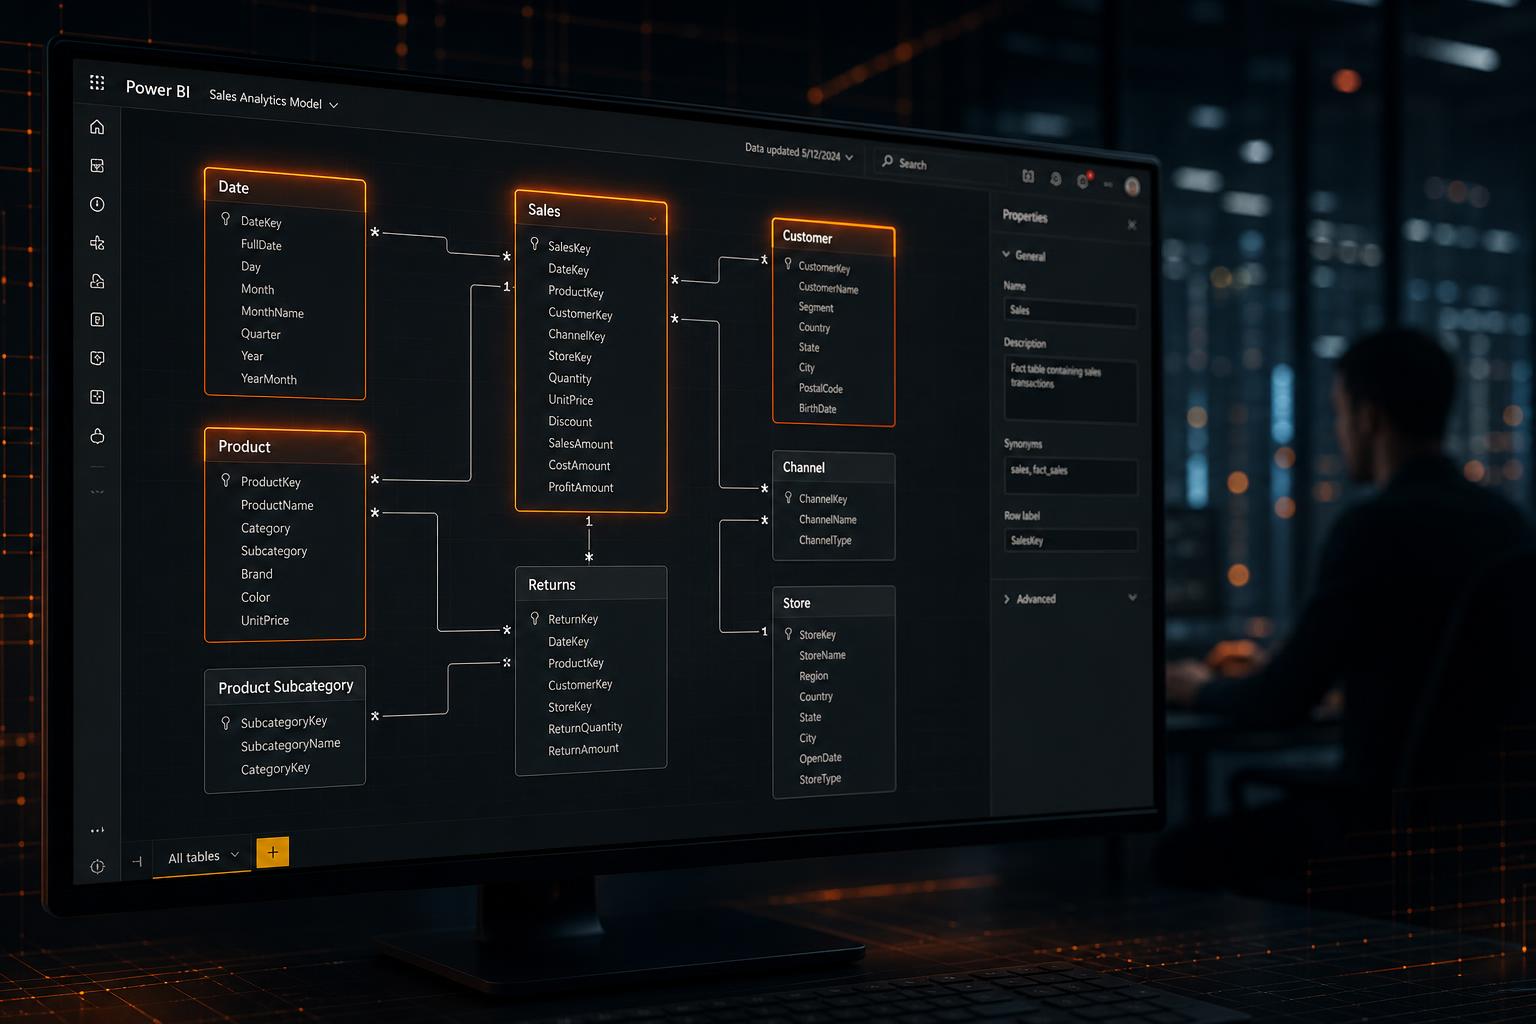Select the Discount field in Sales table
The width and height of the screenshot is (1536, 1024).
coord(570,422)
